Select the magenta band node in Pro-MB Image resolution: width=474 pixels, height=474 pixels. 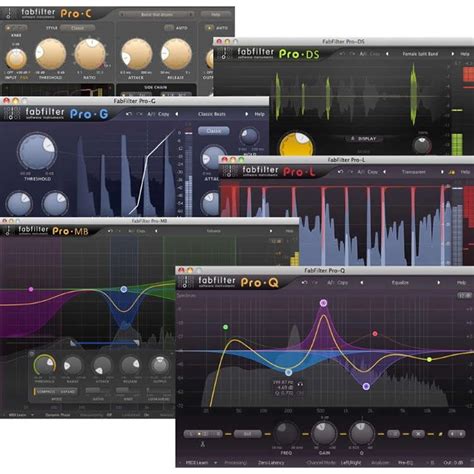point(31,289)
